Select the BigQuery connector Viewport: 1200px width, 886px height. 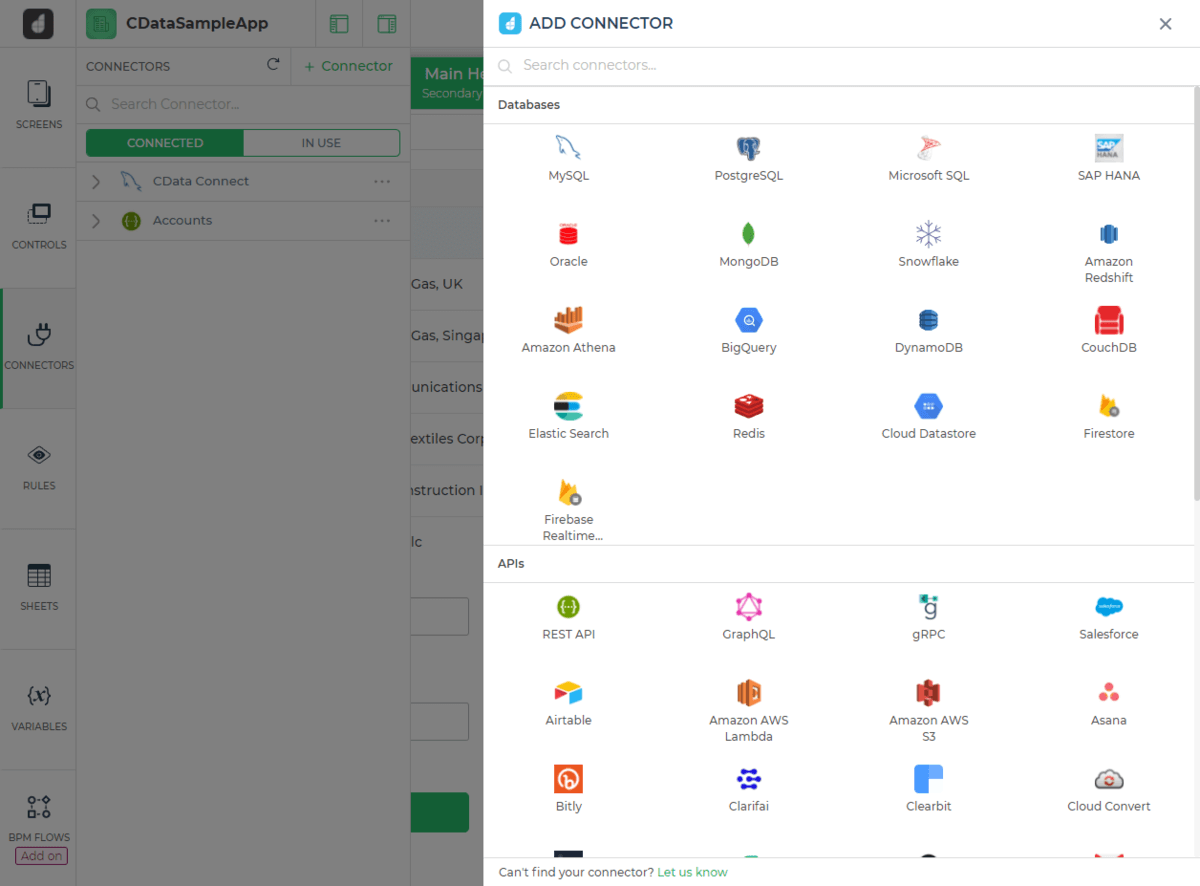(x=748, y=331)
